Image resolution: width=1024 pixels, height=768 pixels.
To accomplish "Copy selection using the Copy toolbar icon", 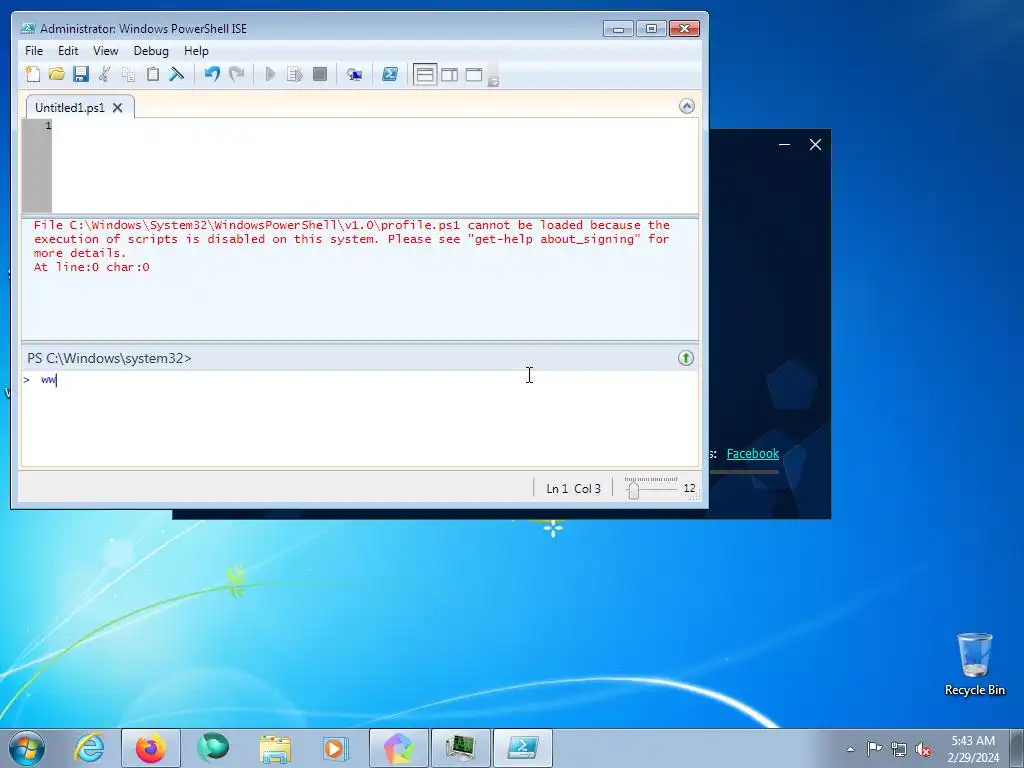I will pyautogui.click(x=129, y=74).
